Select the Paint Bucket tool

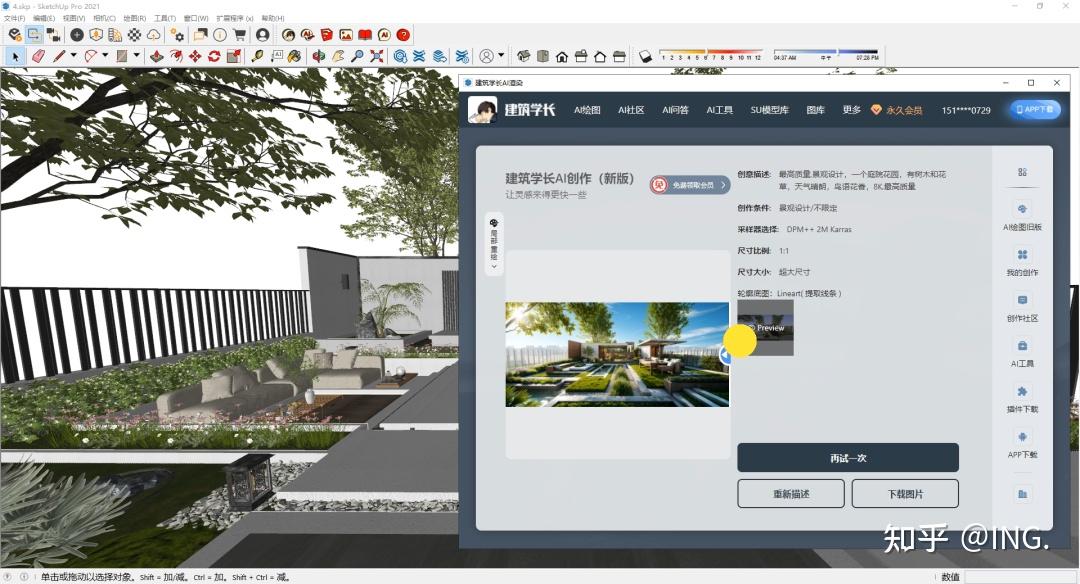[x=295, y=56]
